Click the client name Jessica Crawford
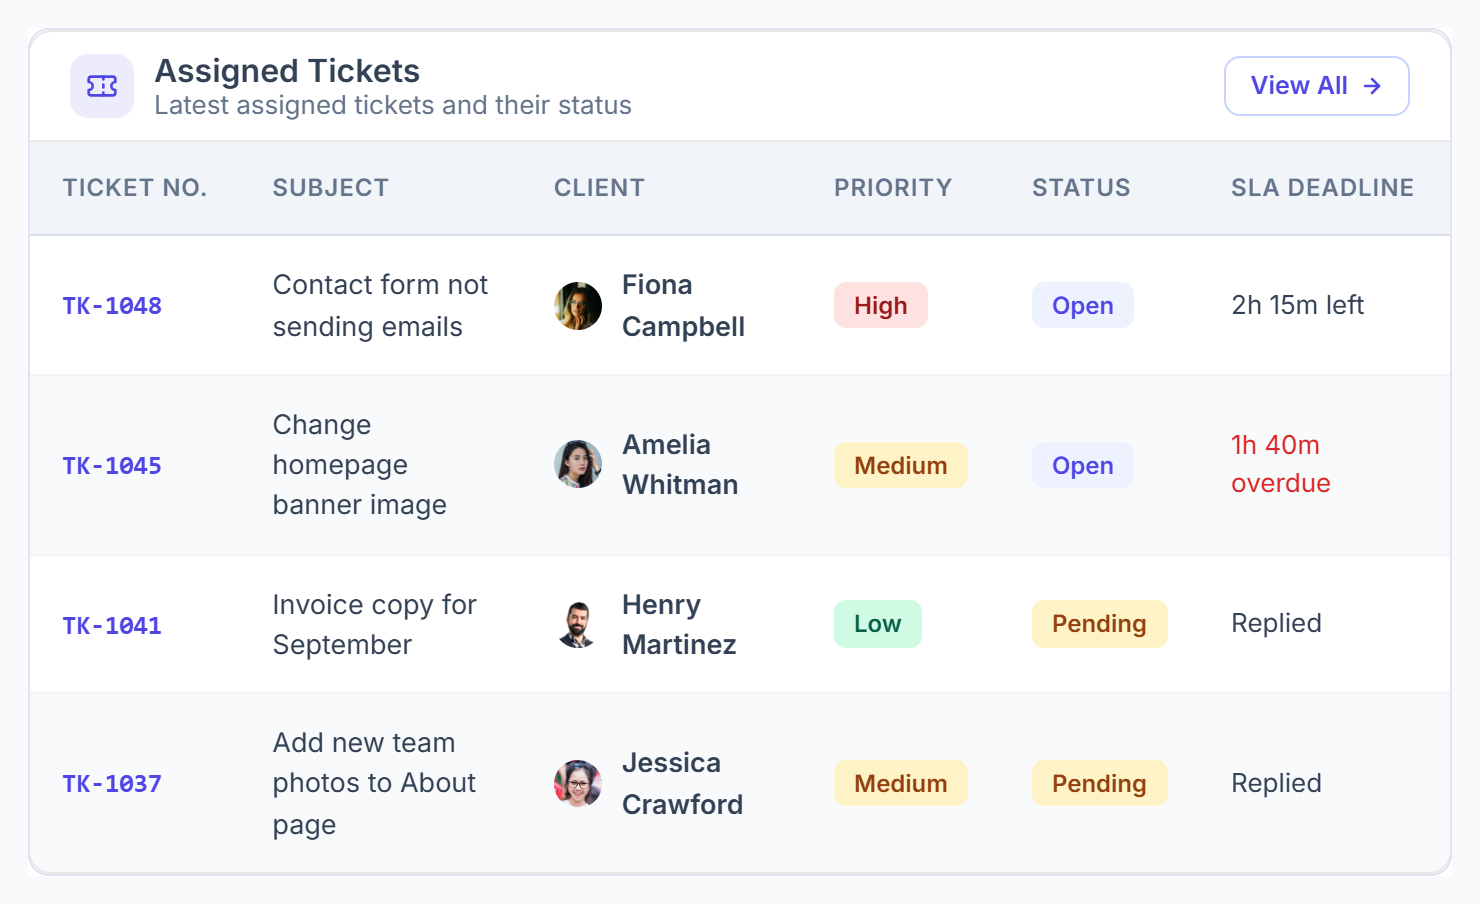1480x904 pixels. [x=682, y=784]
